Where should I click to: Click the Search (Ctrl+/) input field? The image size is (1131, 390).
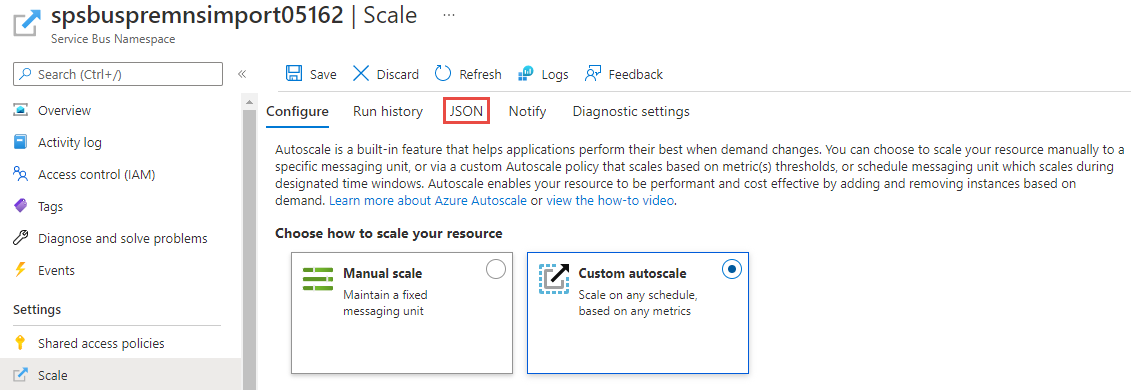(118, 74)
